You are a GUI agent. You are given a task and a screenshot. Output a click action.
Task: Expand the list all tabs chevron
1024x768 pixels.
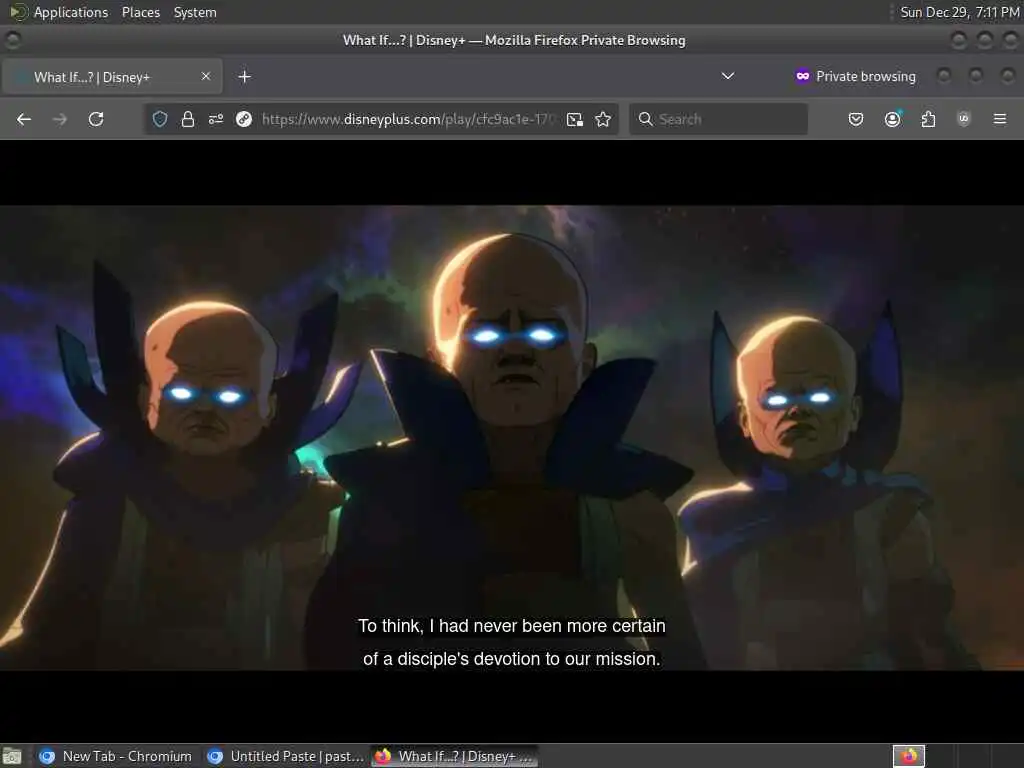coord(728,76)
